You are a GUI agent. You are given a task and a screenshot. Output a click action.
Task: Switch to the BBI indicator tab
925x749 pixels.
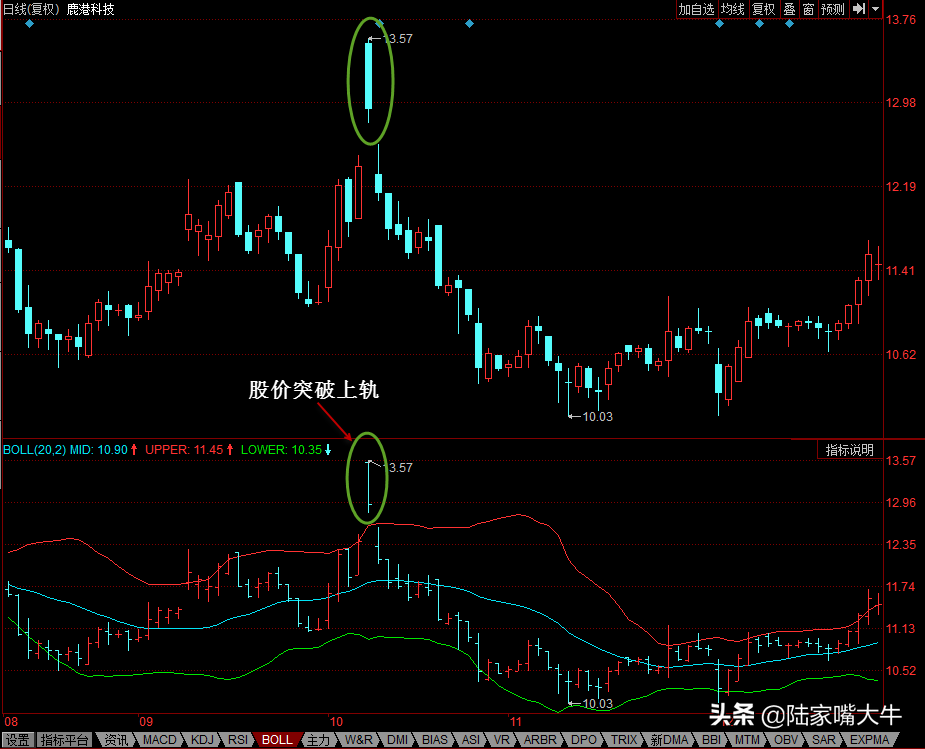point(711,740)
